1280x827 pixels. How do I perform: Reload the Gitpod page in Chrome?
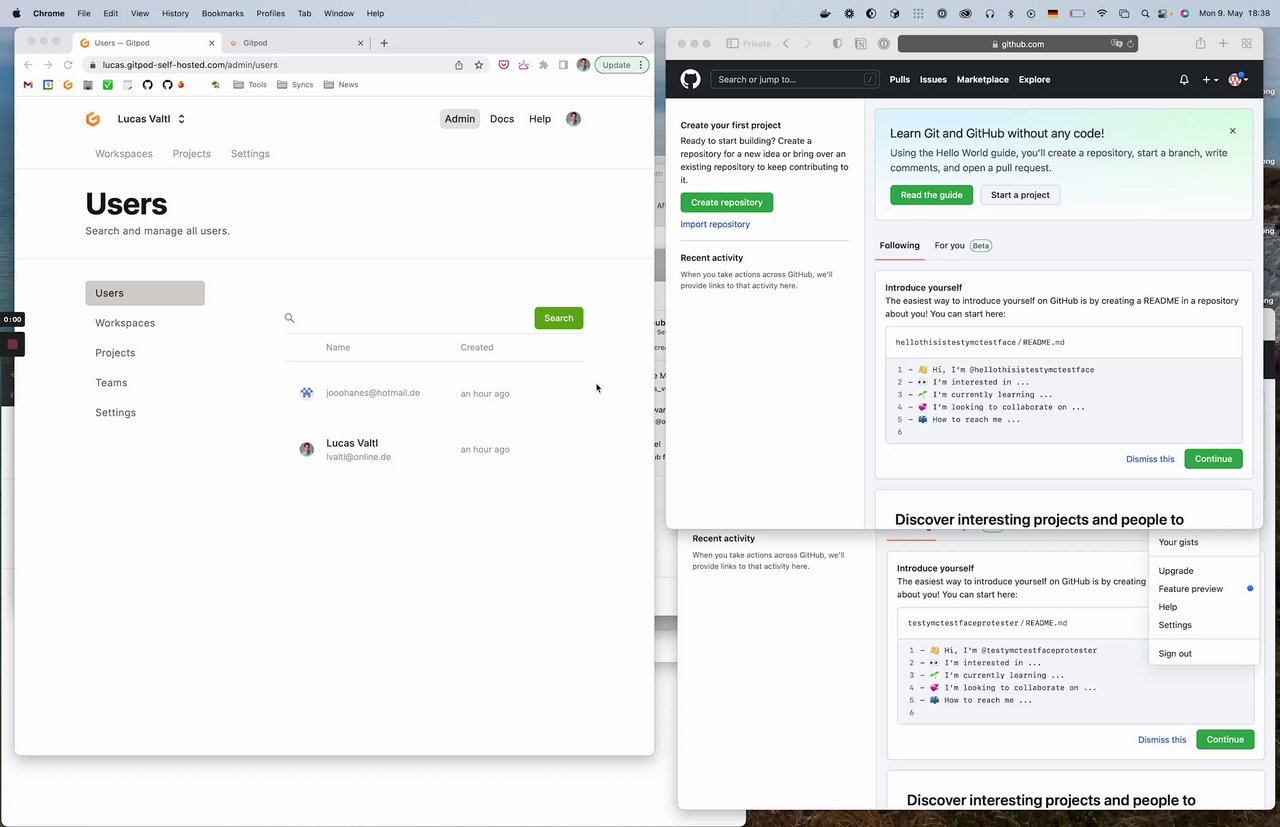pyautogui.click(x=68, y=65)
